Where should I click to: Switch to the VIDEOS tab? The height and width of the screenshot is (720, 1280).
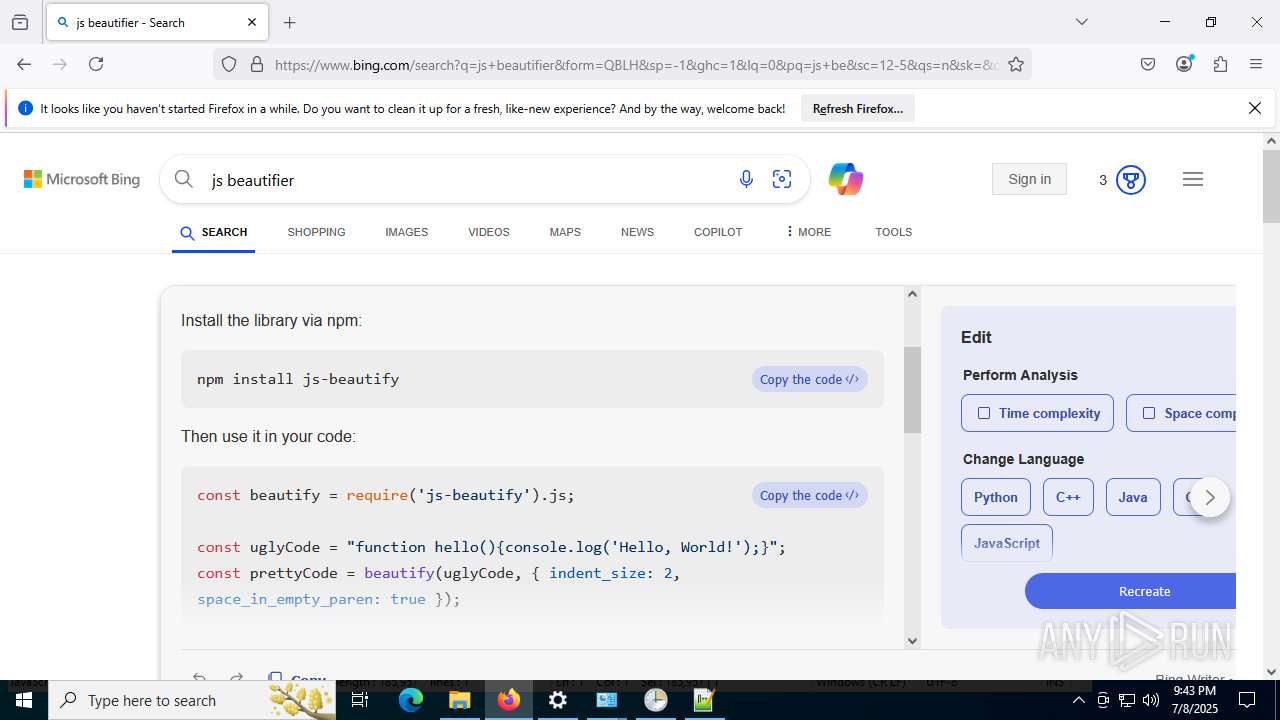[489, 232]
